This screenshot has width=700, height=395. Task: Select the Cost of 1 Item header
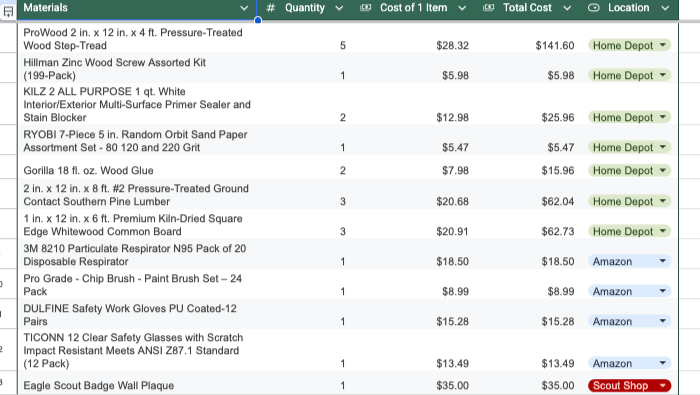[x=413, y=8]
